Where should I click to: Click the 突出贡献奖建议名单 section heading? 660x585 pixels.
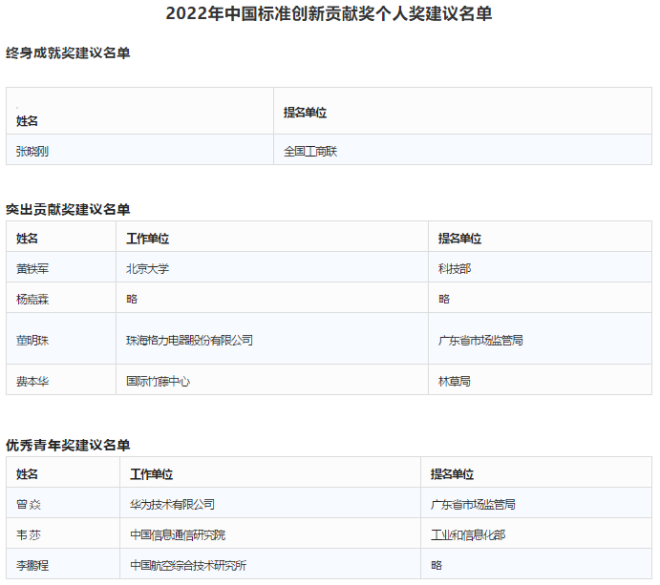click(x=68, y=209)
